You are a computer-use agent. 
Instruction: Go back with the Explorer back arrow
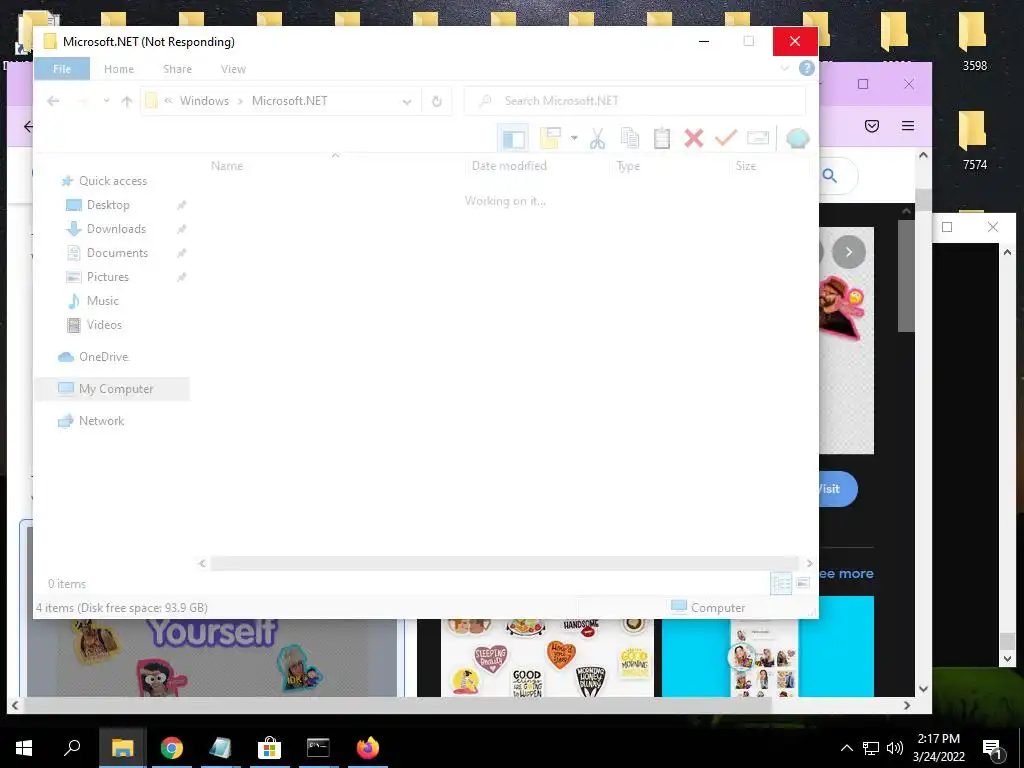pyautogui.click(x=54, y=101)
